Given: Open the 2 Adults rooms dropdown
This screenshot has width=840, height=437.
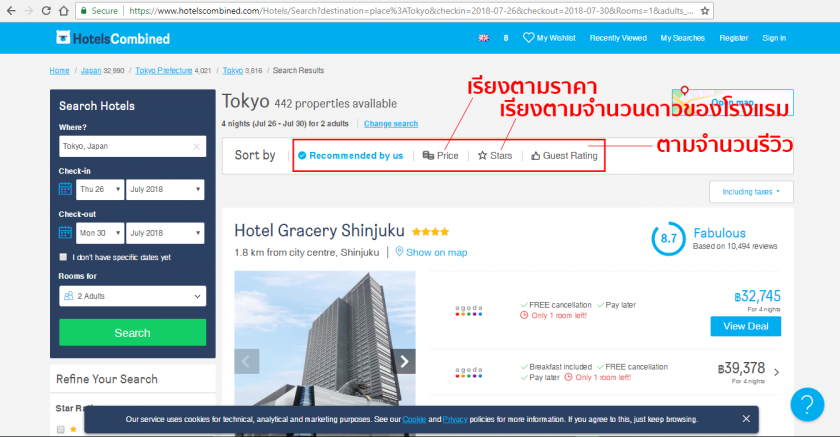Looking at the screenshot, I should coord(132,296).
